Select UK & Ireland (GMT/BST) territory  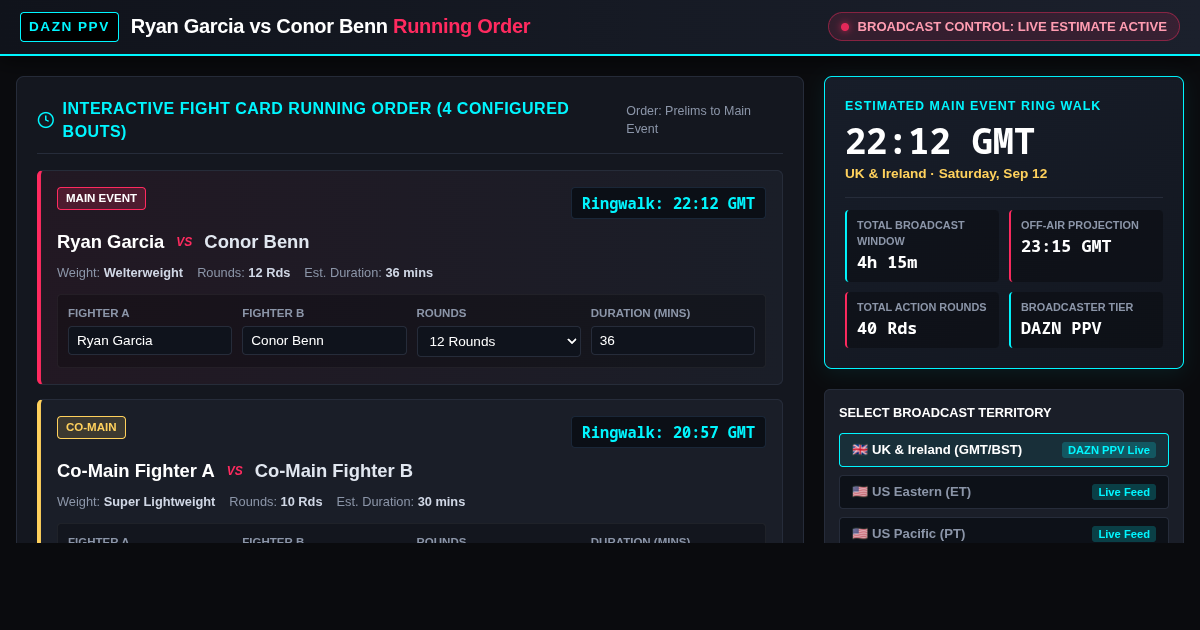click(1004, 450)
